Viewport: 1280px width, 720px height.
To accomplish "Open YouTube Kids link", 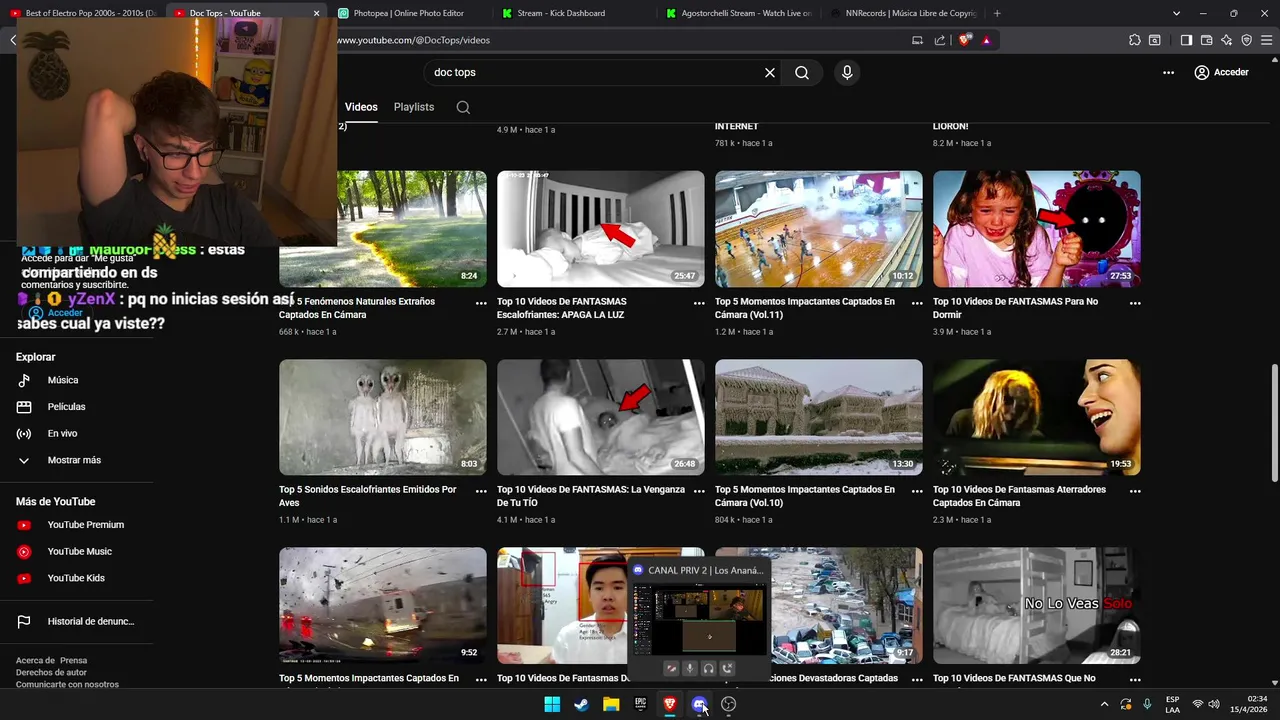I will pyautogui.click(x=76, y=578).
